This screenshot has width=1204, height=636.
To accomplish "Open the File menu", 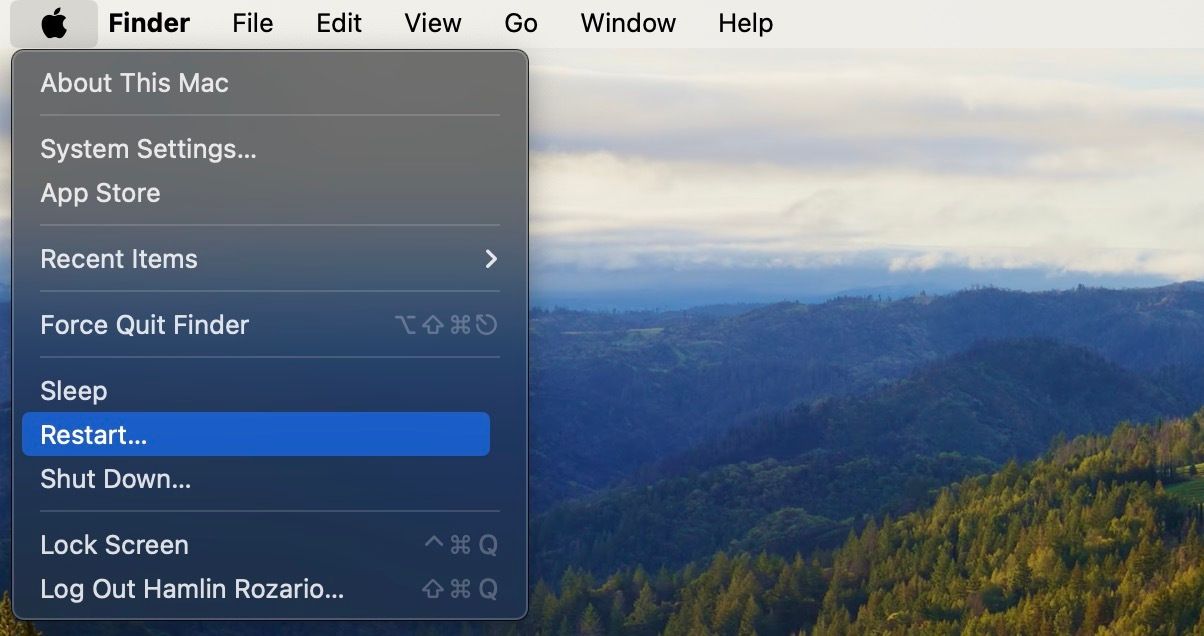I will point(251,22).
